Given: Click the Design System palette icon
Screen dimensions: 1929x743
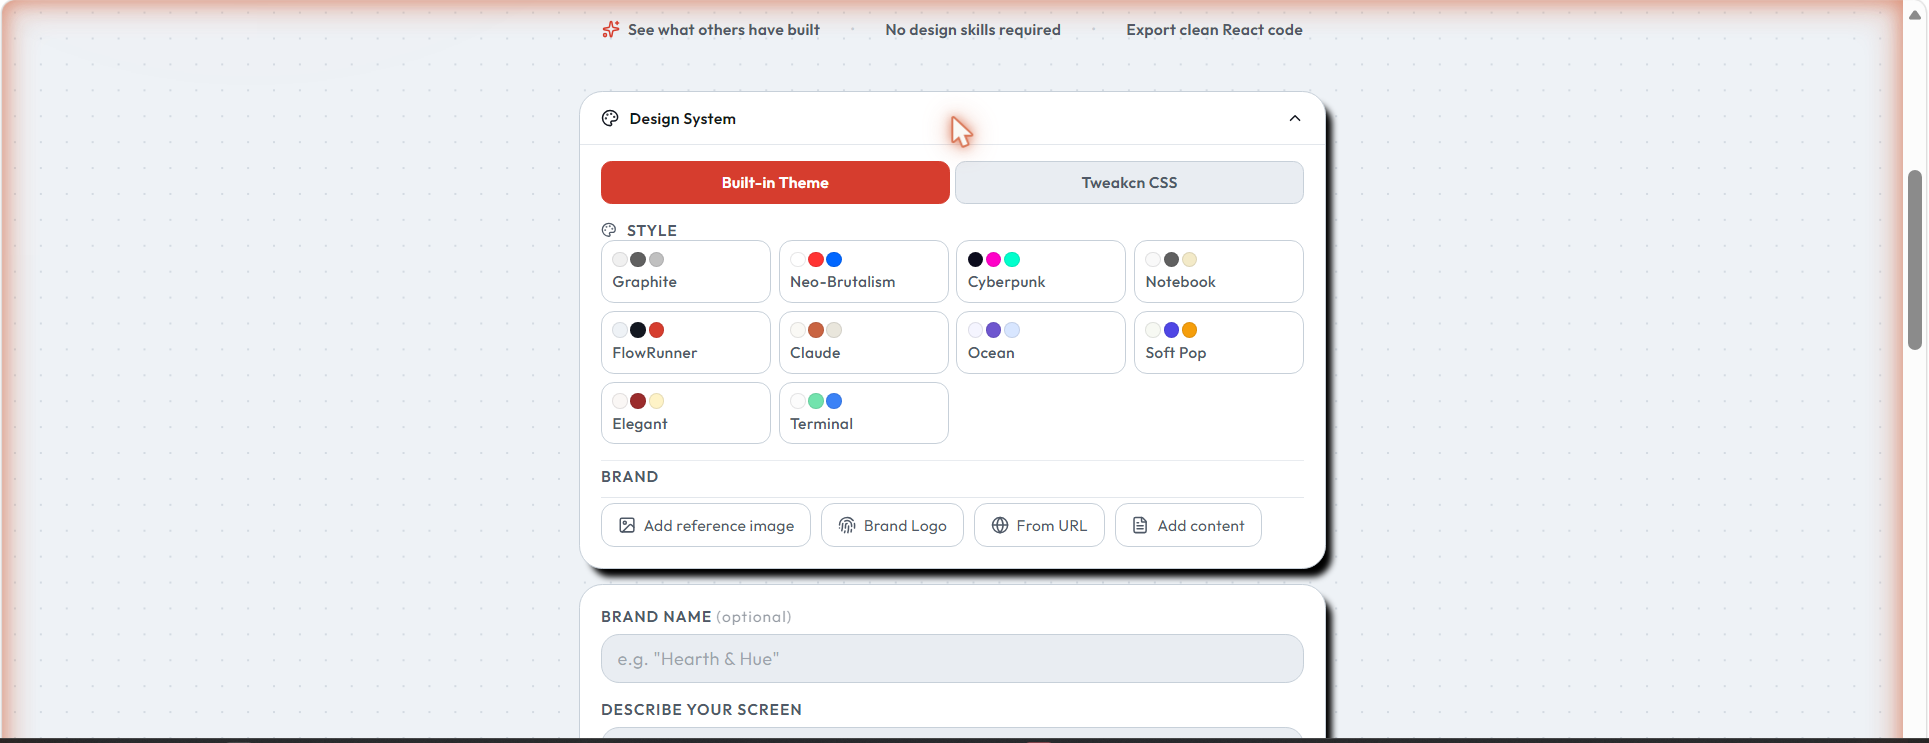Looking at the screenshot, I should [x=610, y=118].
